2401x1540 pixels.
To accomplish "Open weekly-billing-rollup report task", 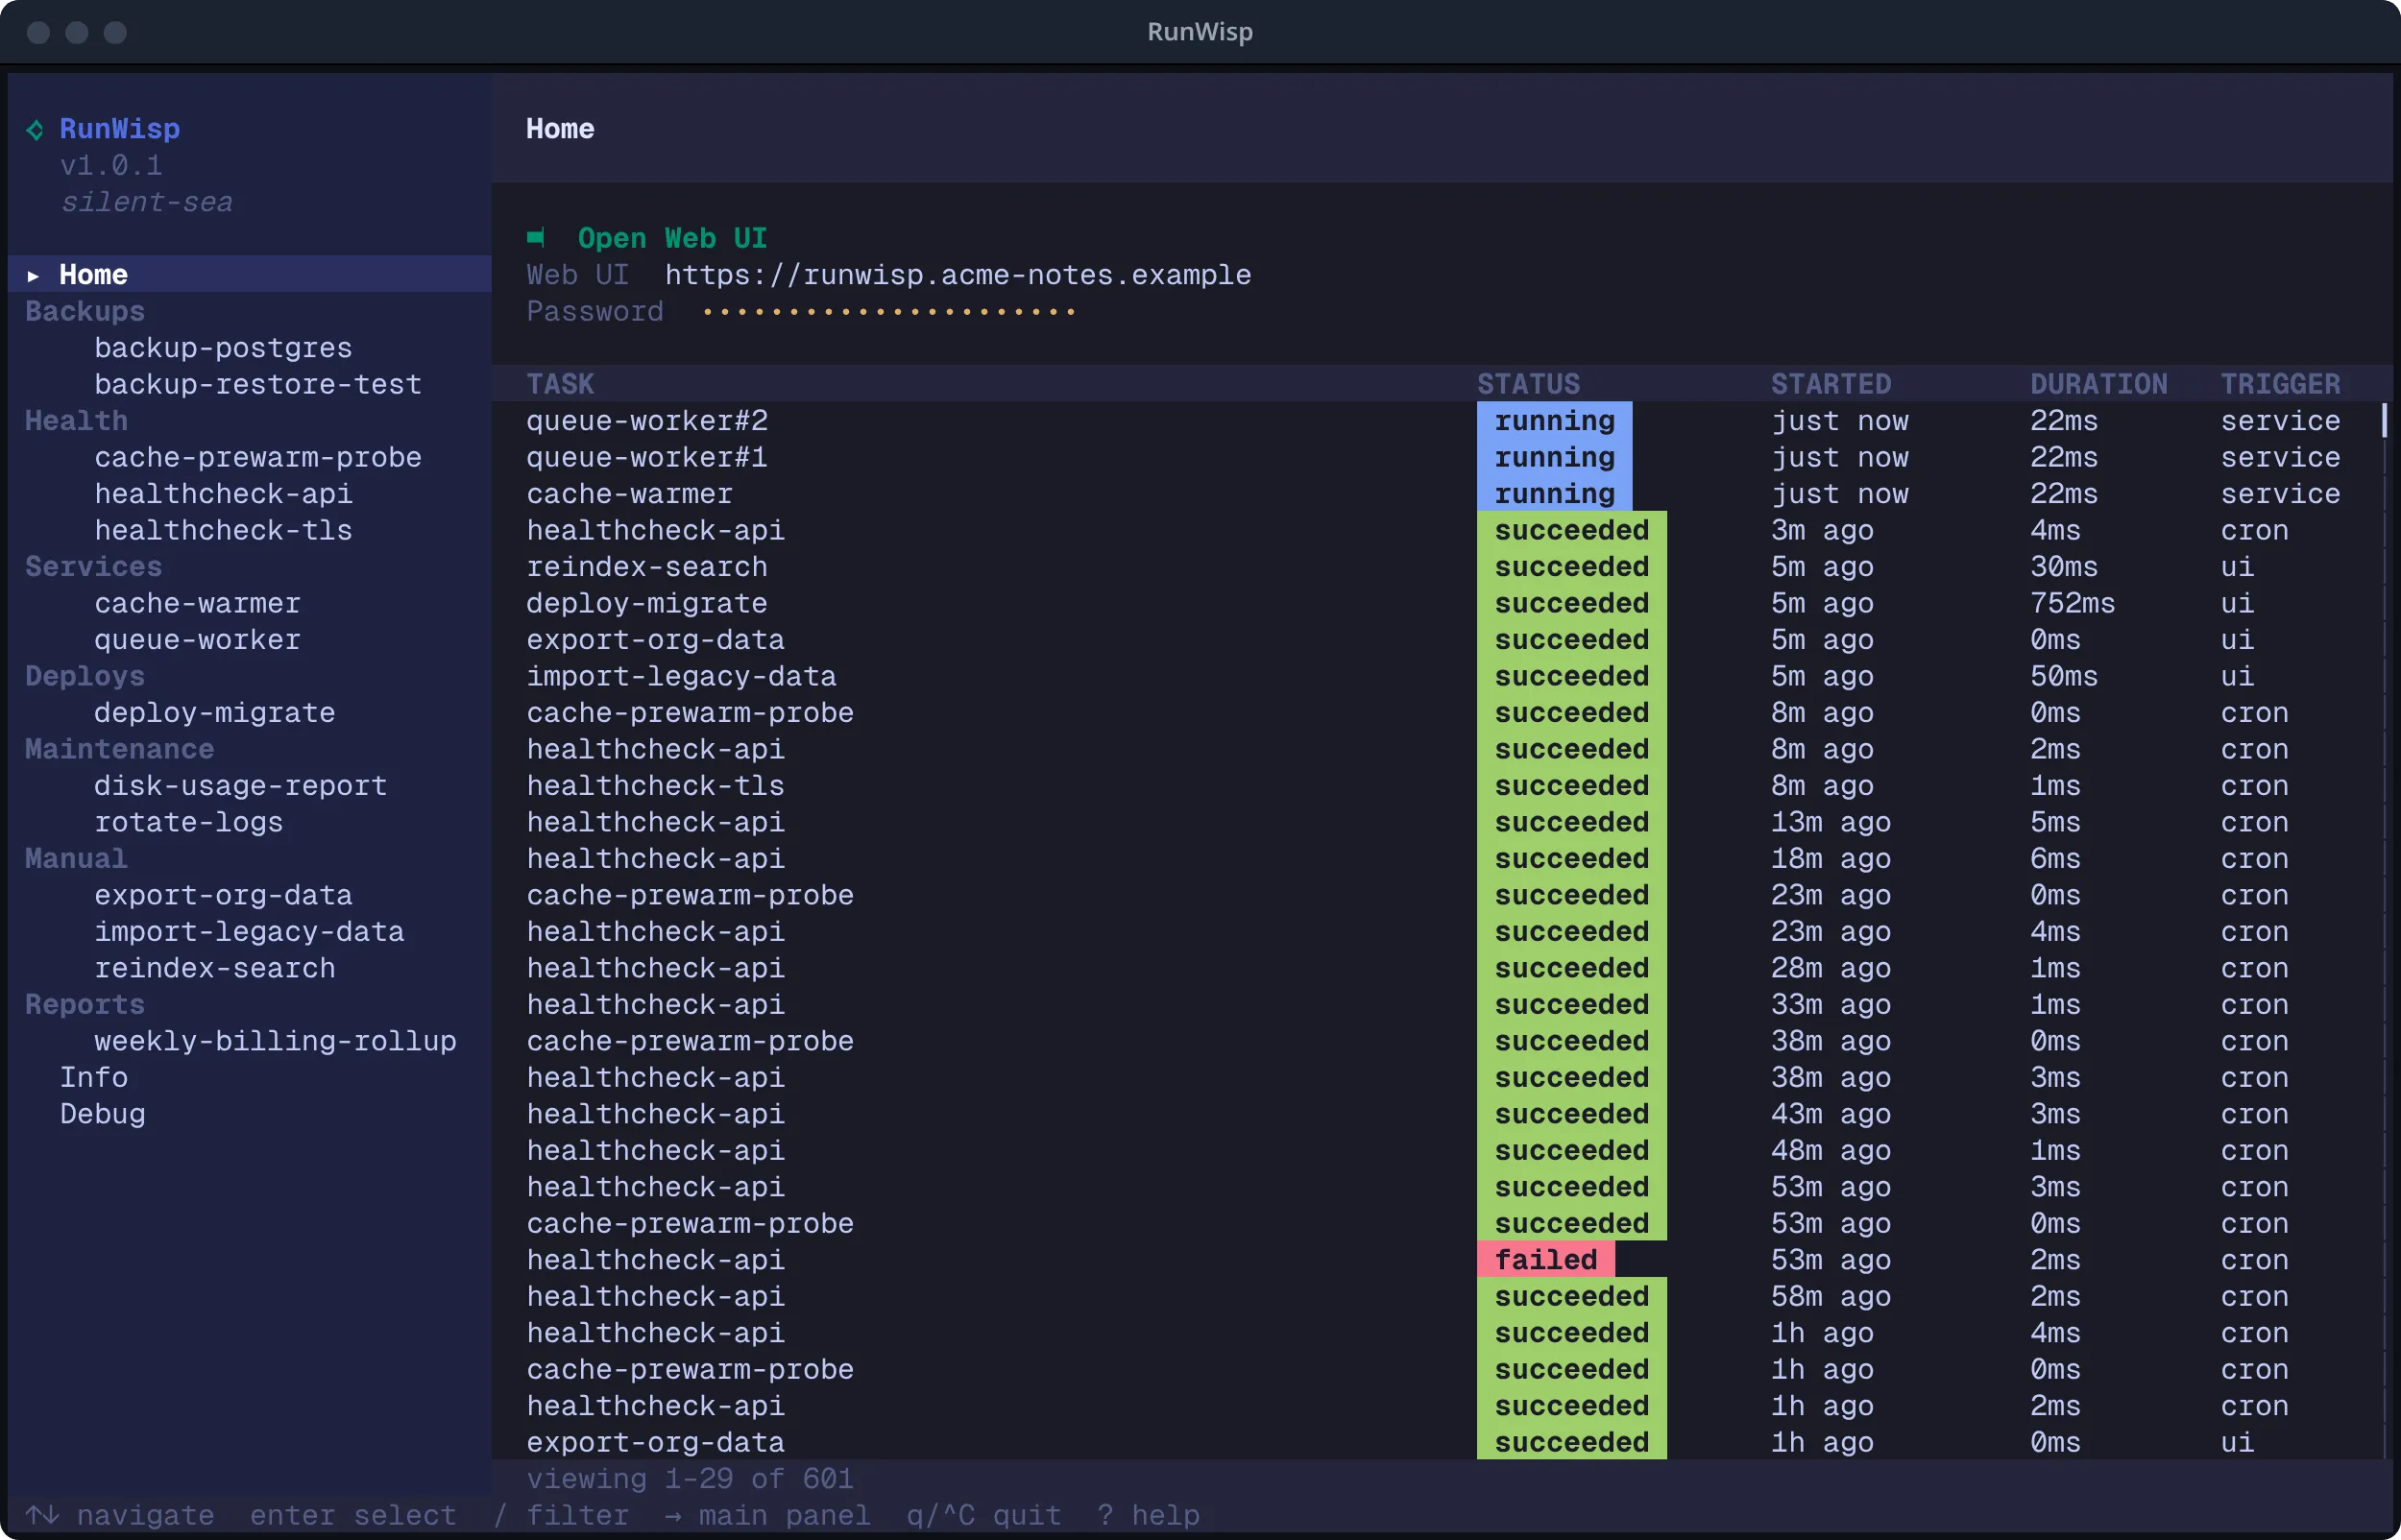I will click(275, 1041).
